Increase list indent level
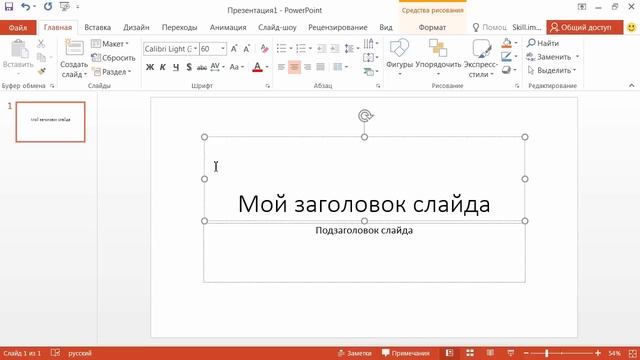This screenshot has width=640, height=360. (x=335, y=49)
